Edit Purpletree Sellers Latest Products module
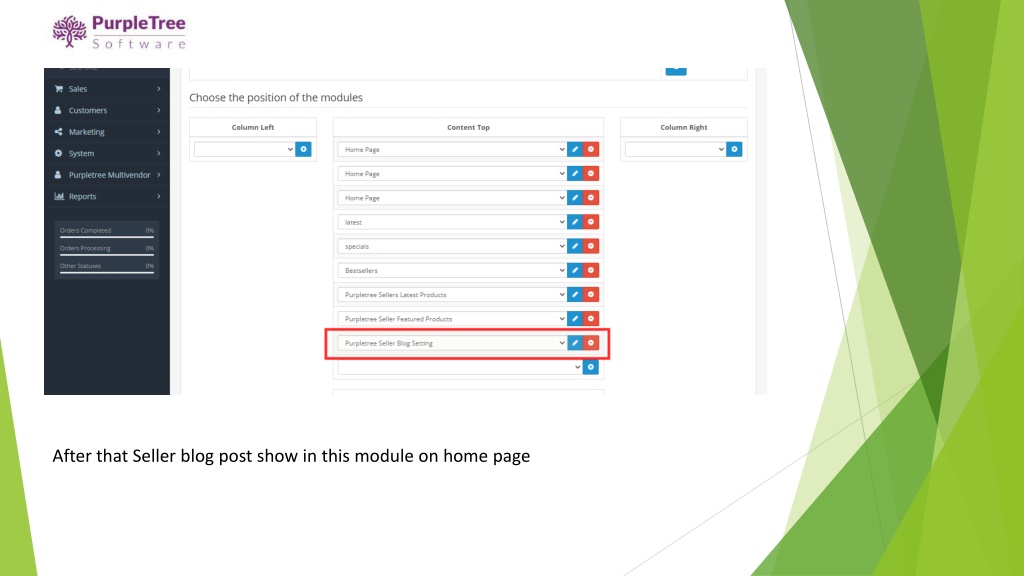Viewport: 1024px width, 576px height. pyautogui.click(x=575, y=295)
